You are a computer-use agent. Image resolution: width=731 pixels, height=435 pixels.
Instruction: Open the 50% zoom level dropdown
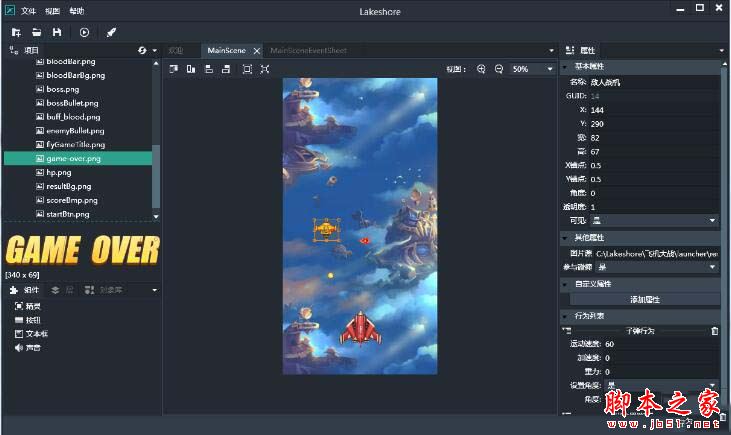coord(531,69)
